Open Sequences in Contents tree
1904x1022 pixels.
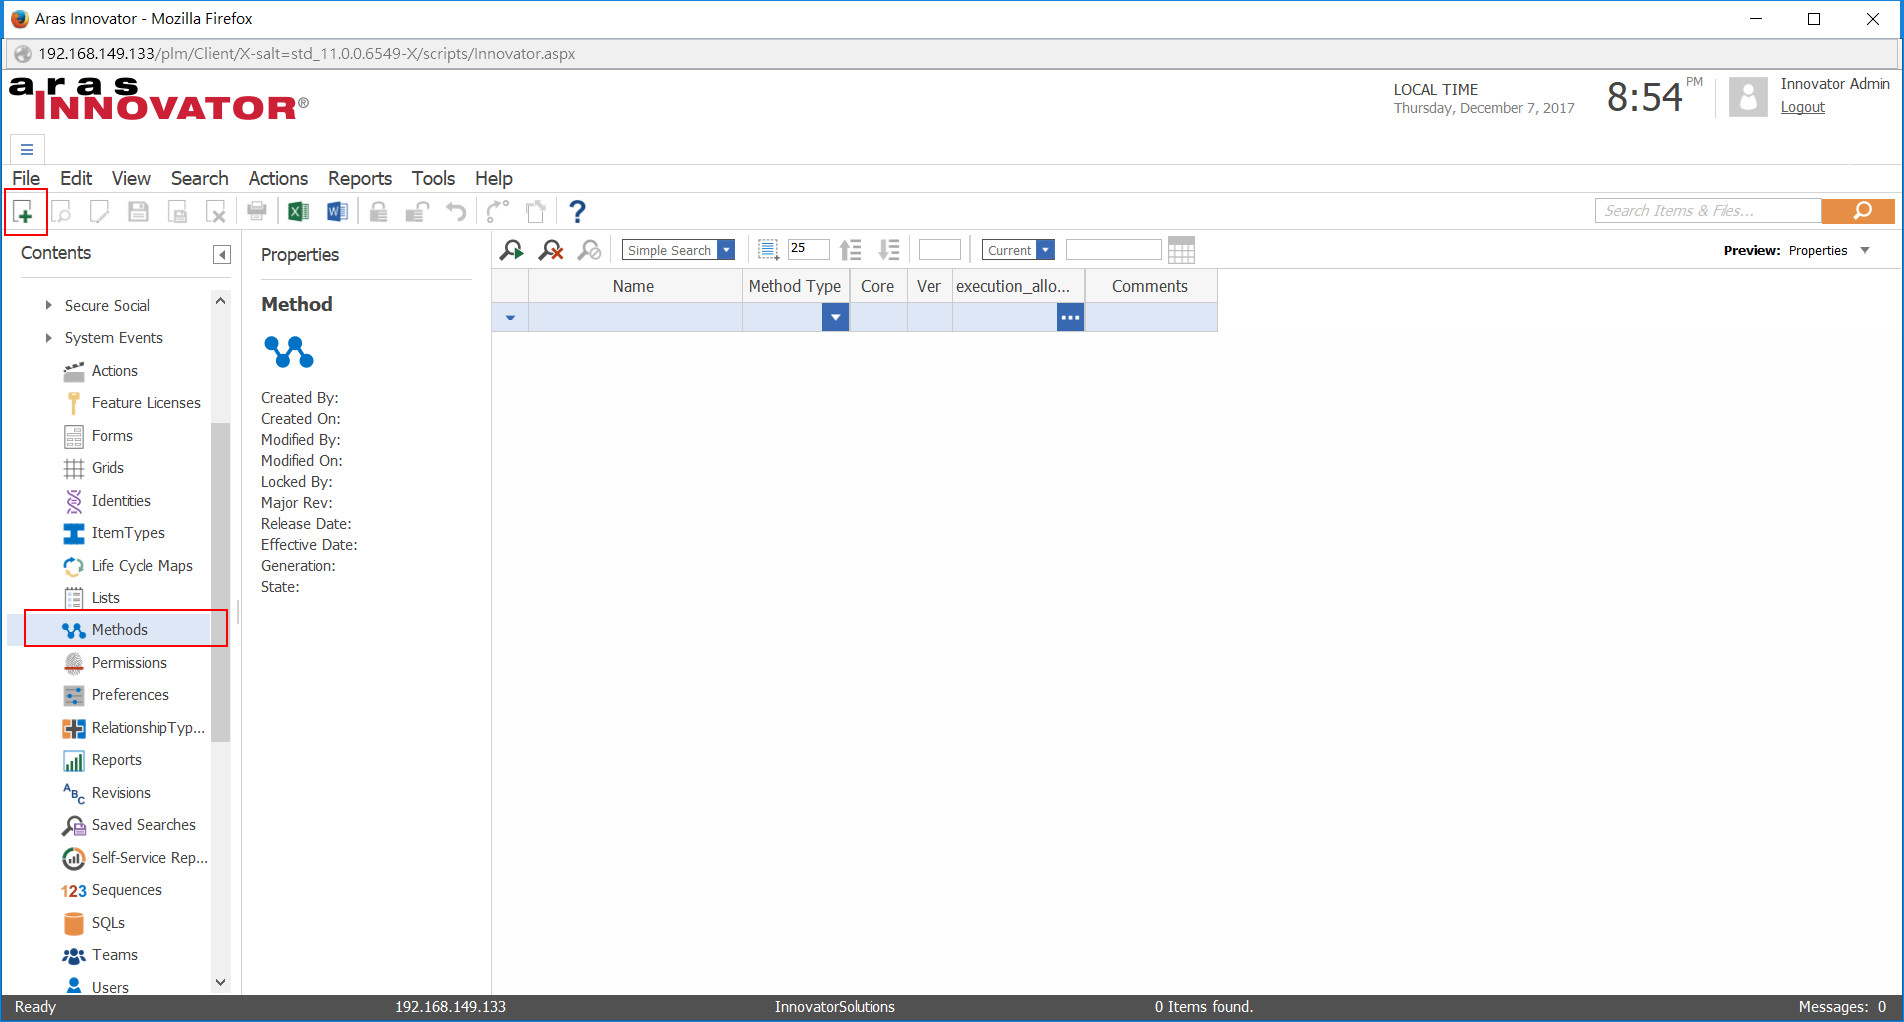(126, 890)
